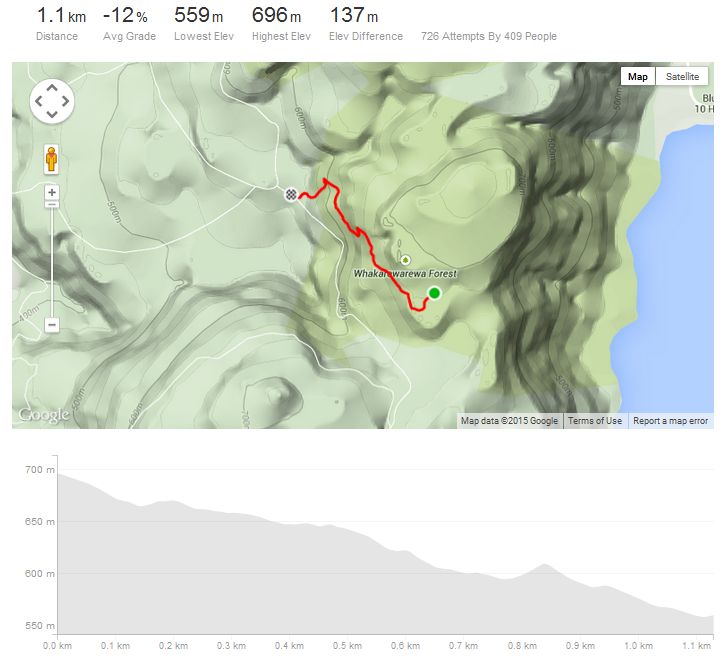Open the Terms of Use link

595,421
